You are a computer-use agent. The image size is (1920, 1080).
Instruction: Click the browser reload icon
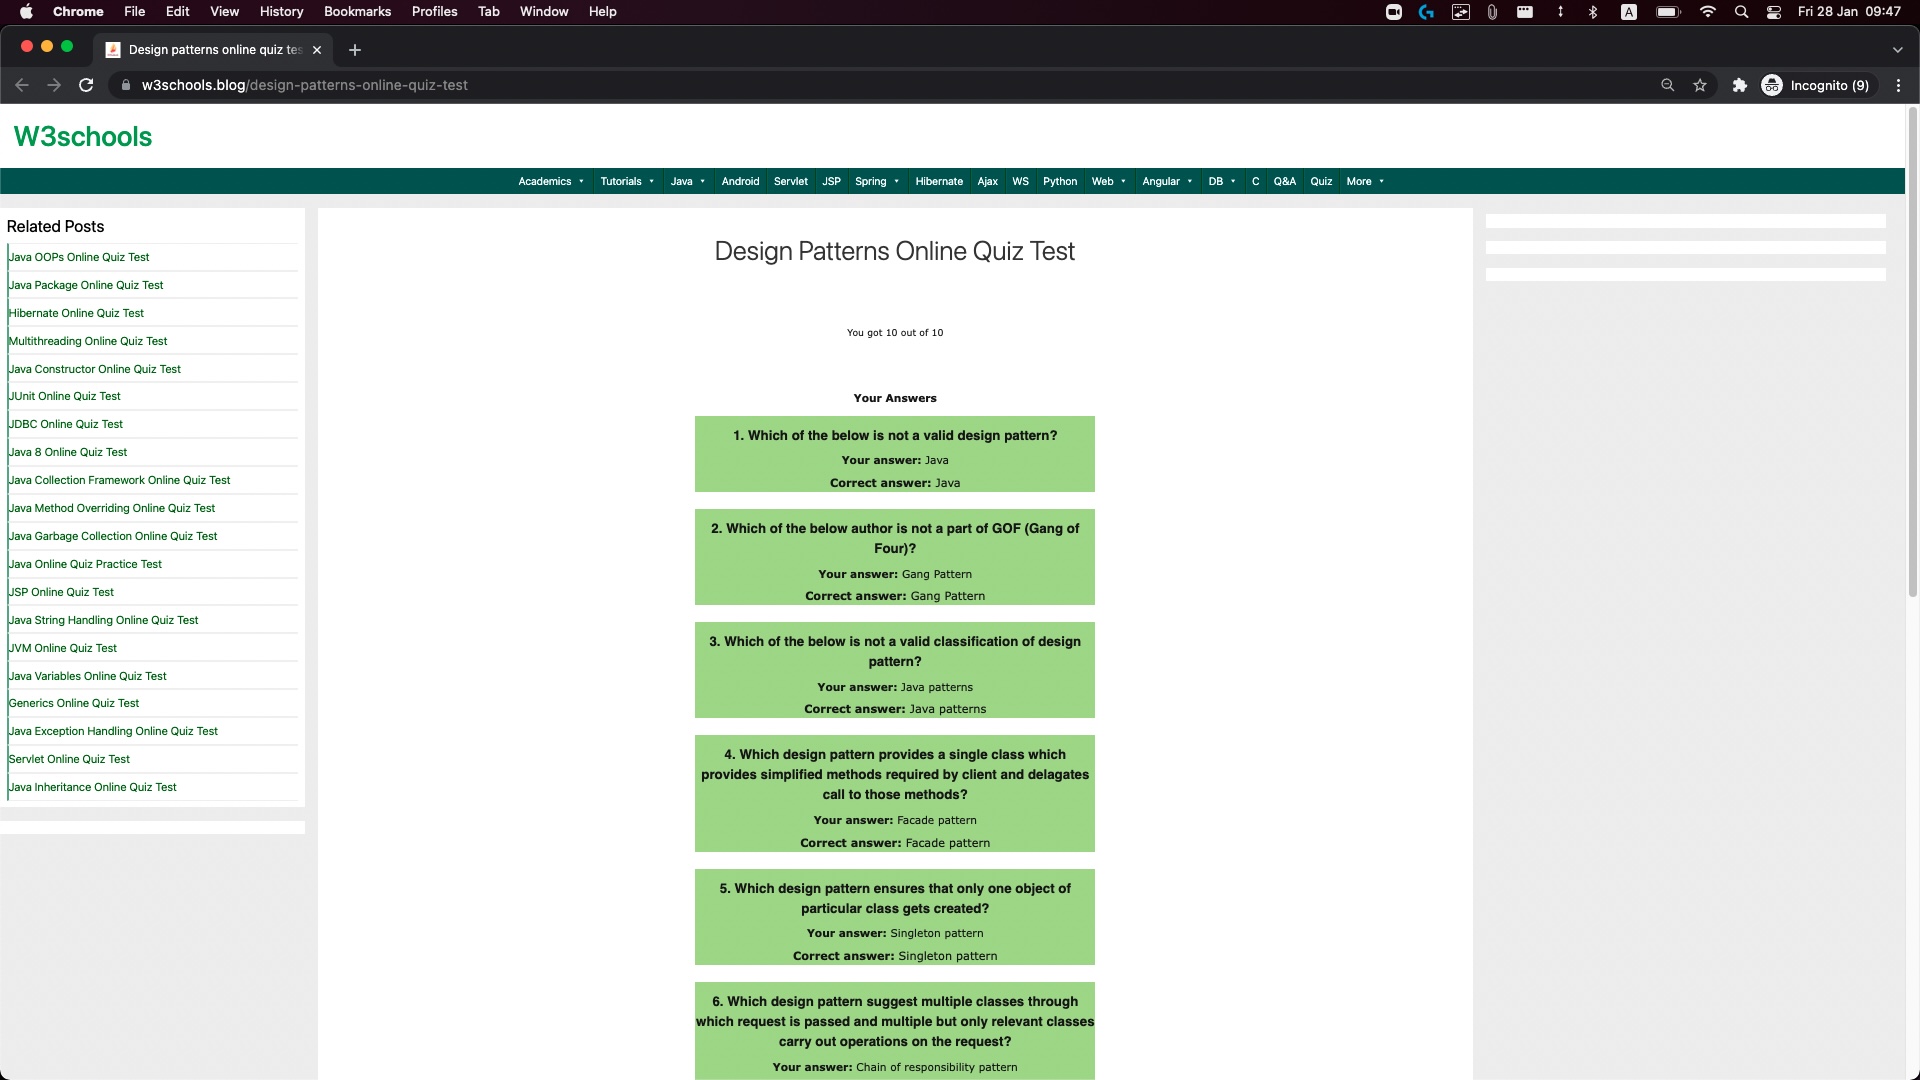(86, 85)
